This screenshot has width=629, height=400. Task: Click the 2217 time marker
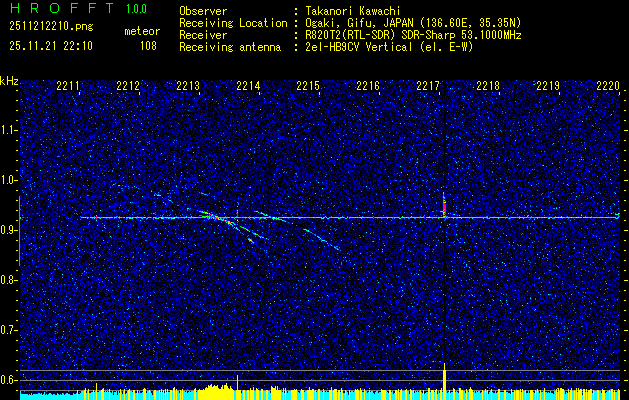click(x=428, y=86)
